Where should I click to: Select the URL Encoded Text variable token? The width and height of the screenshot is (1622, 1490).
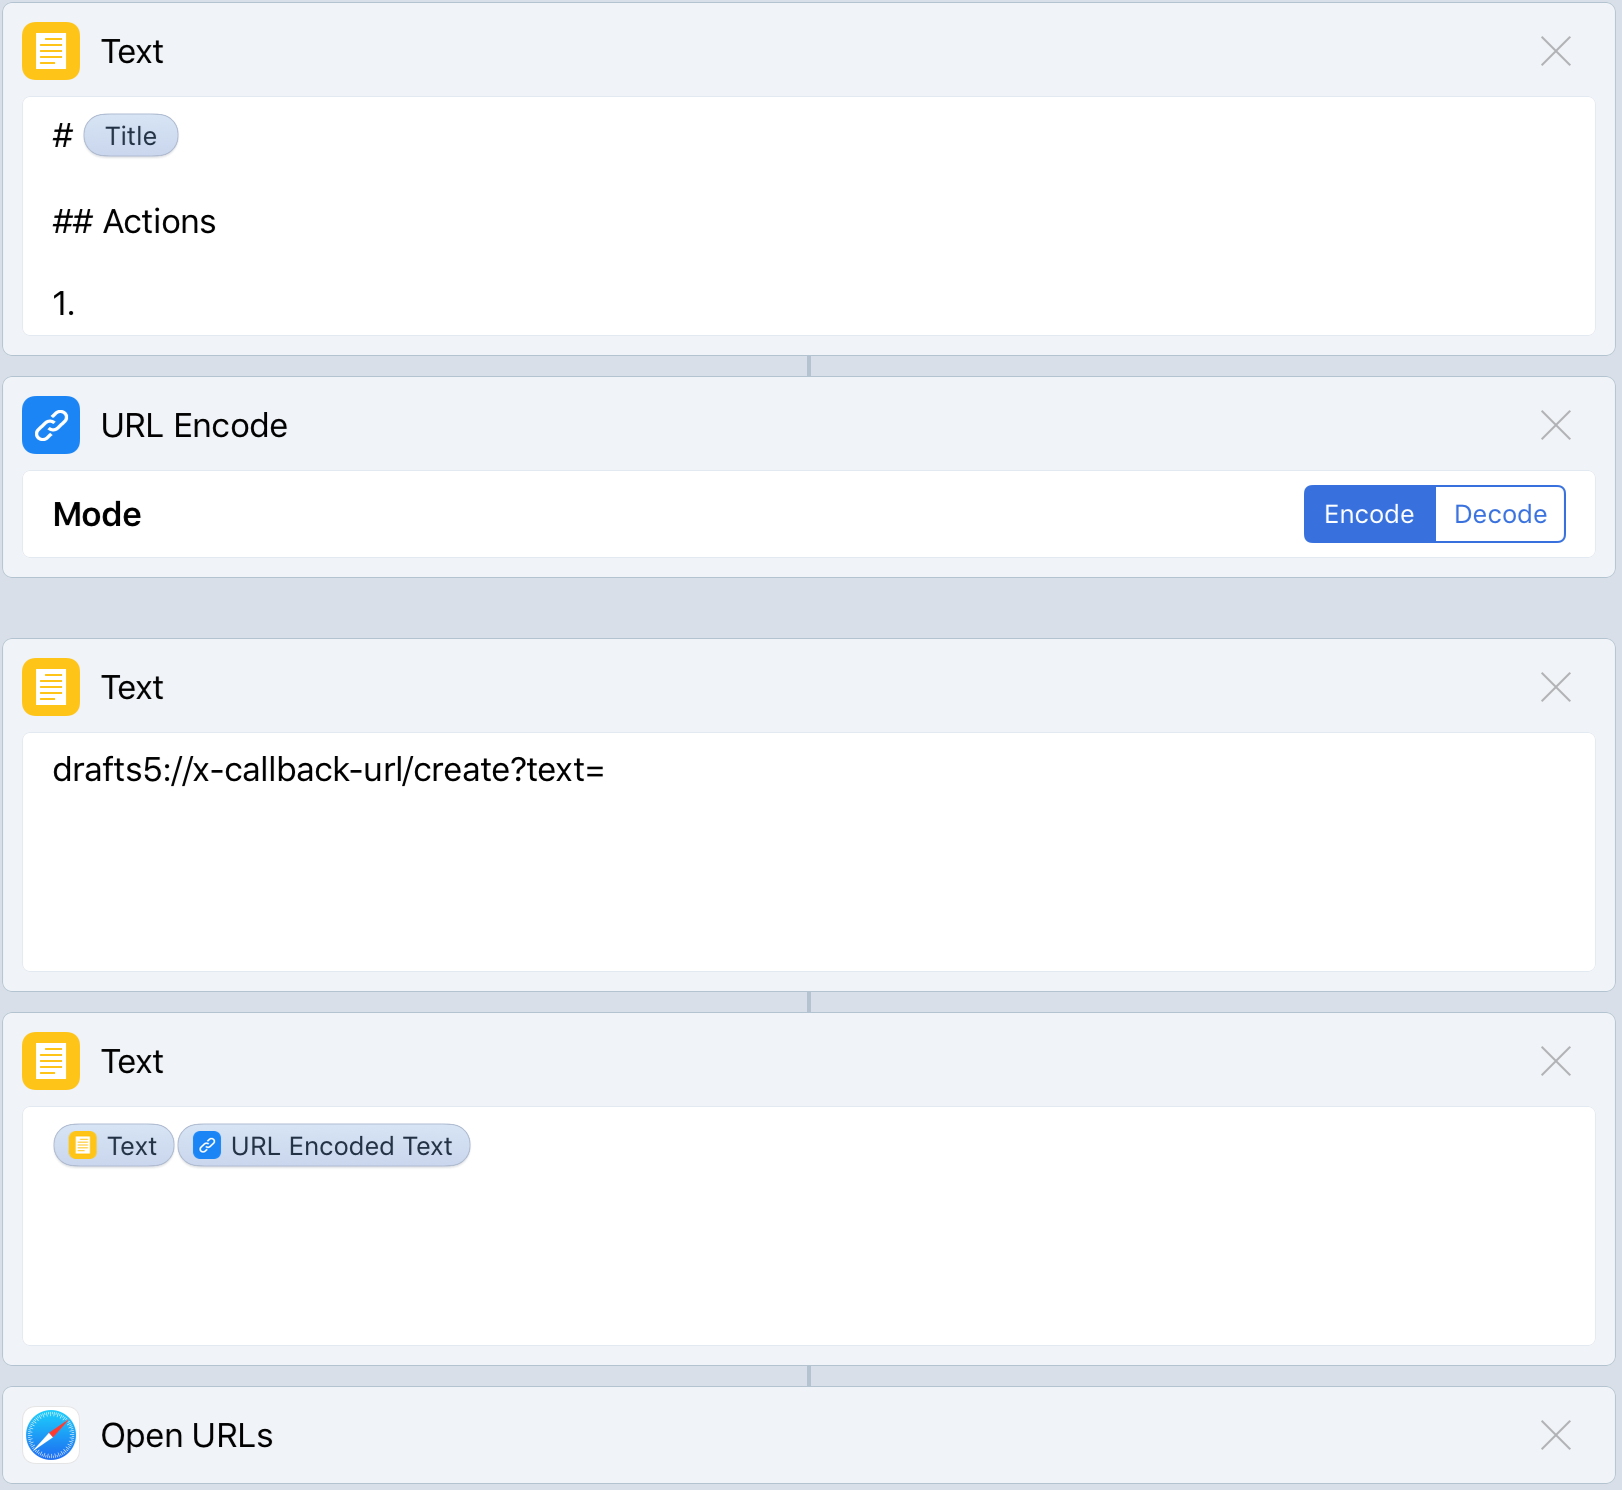[323, 1146]
